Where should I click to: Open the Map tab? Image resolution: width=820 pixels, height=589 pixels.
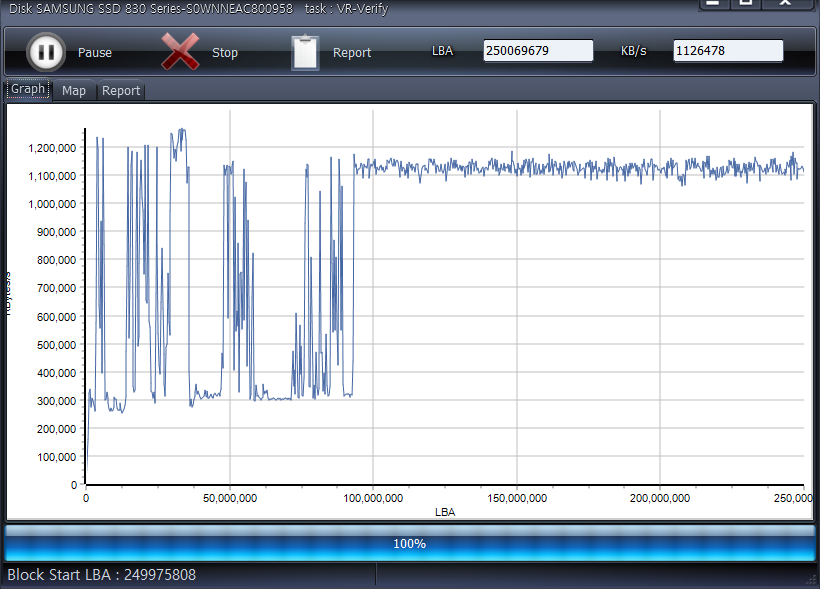coord(74,91)
